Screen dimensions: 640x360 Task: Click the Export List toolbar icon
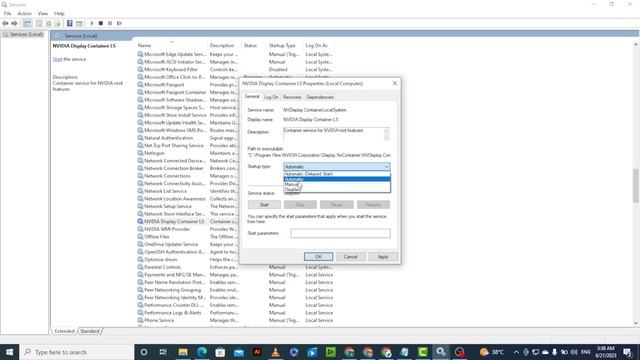click(58, 23)
